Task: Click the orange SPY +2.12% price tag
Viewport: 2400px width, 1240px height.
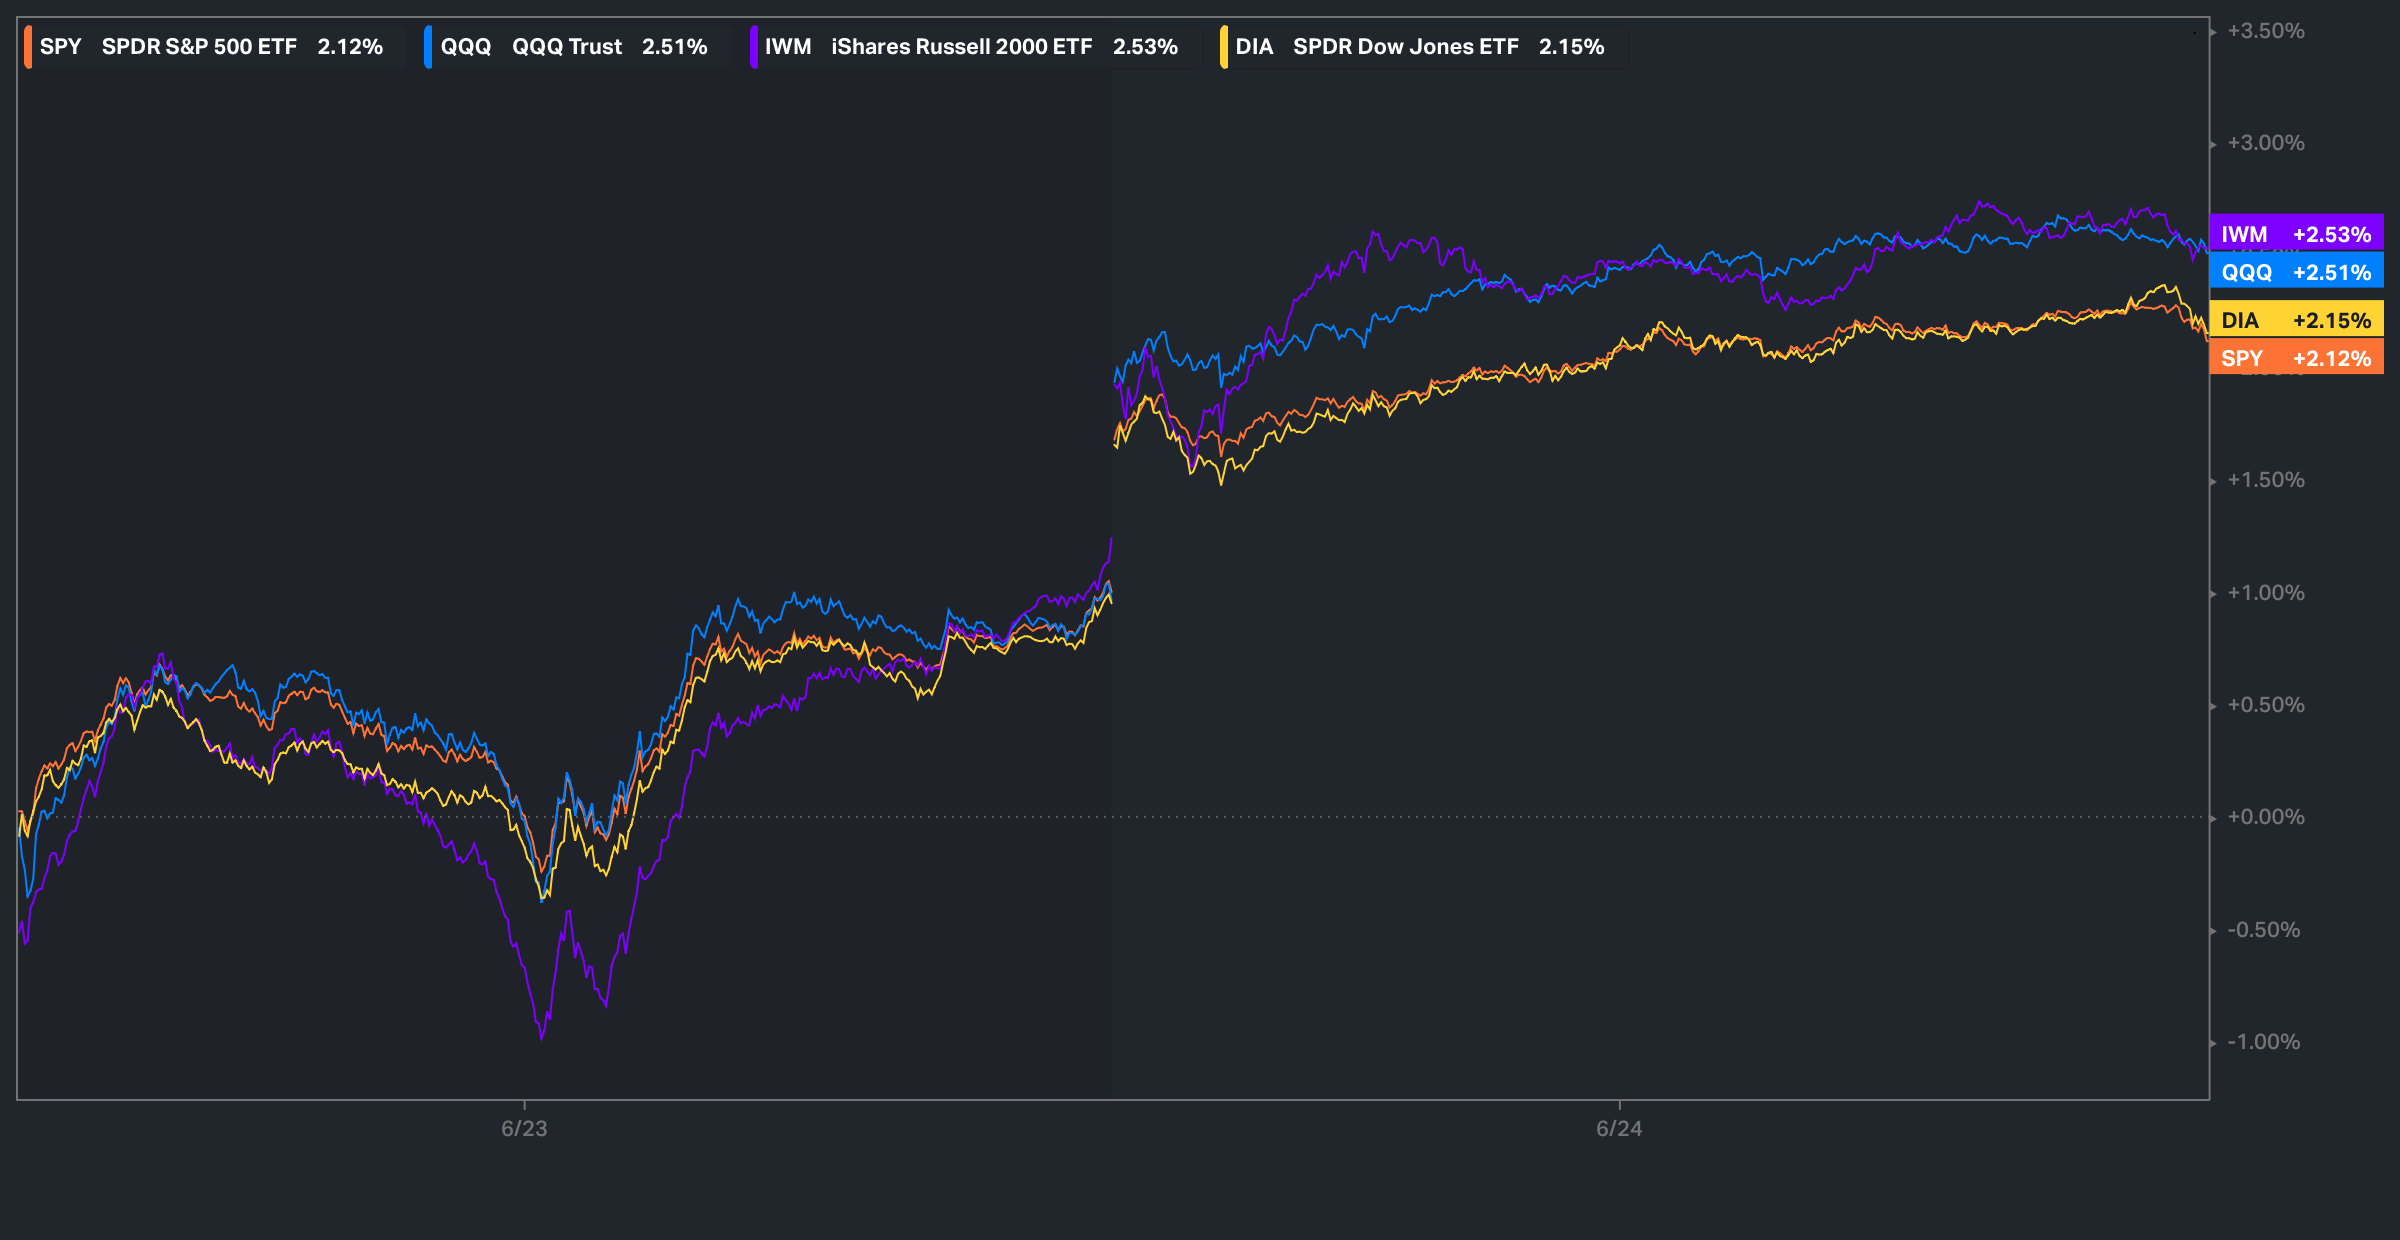Action: [x=2296, y=358]
